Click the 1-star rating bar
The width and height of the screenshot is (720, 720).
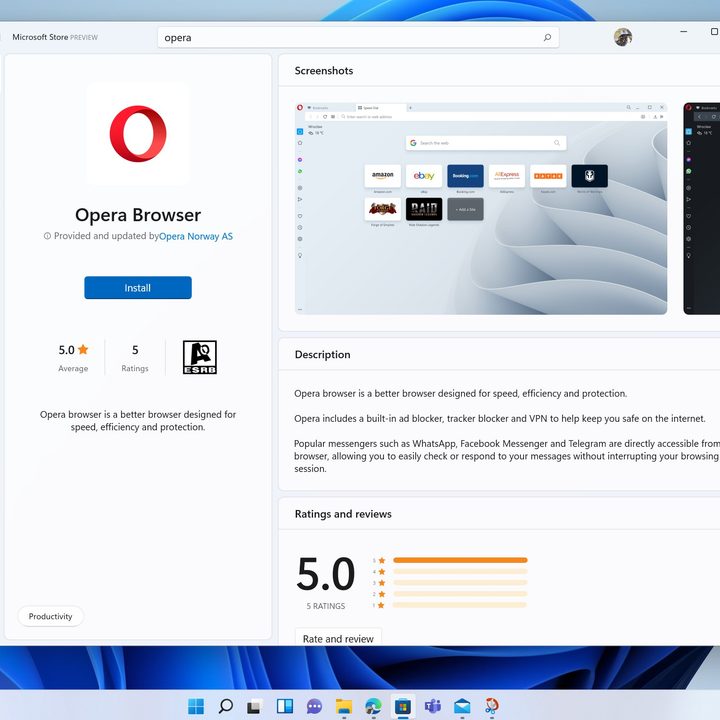coord(460,605)
